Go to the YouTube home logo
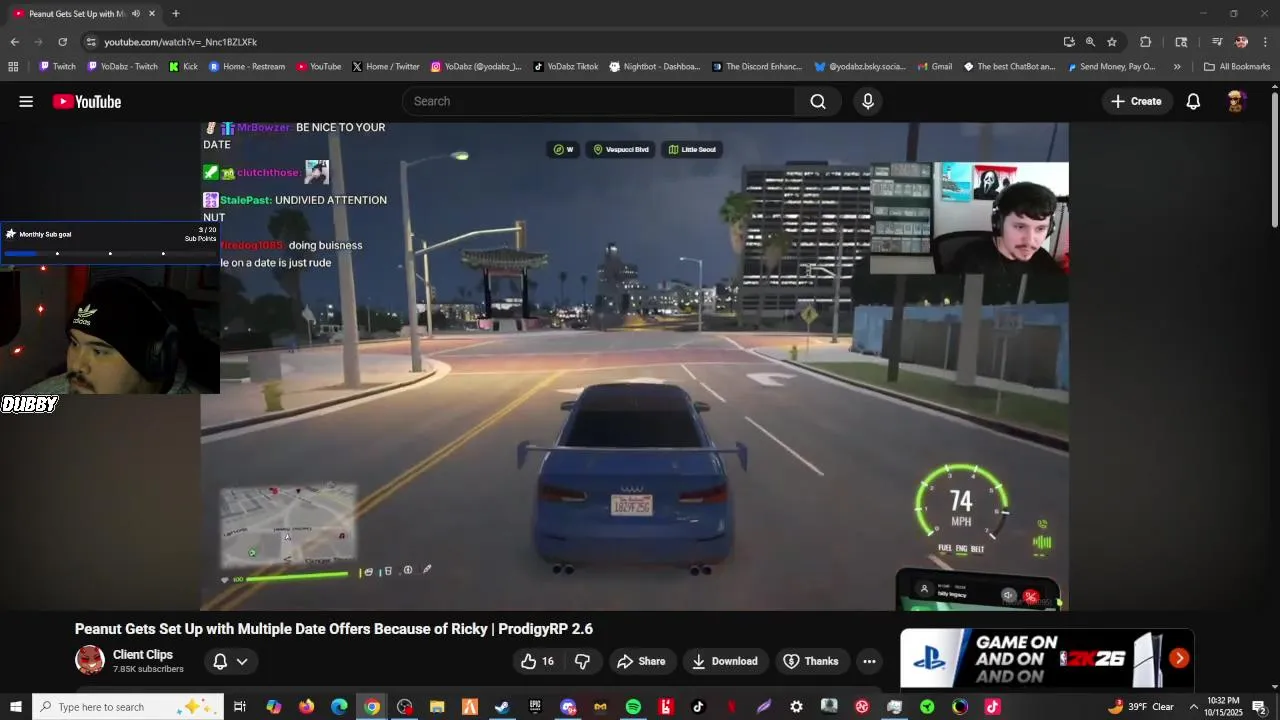Viewport: 1280px width, 720px height. 87,101
